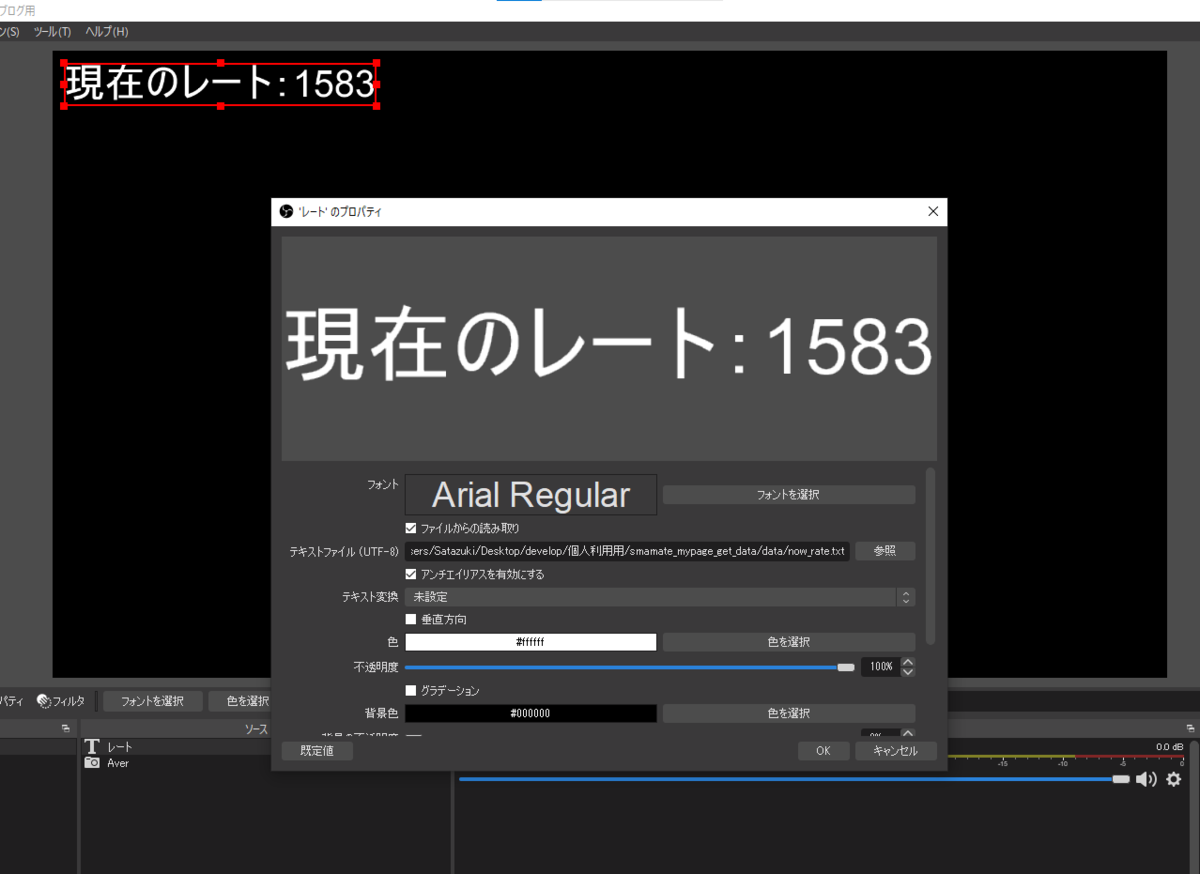Toggle アンチエイリアスを有効にする checkbox
The width and height of the screenshot is (1200, 874).
click(x=411, y=574)
